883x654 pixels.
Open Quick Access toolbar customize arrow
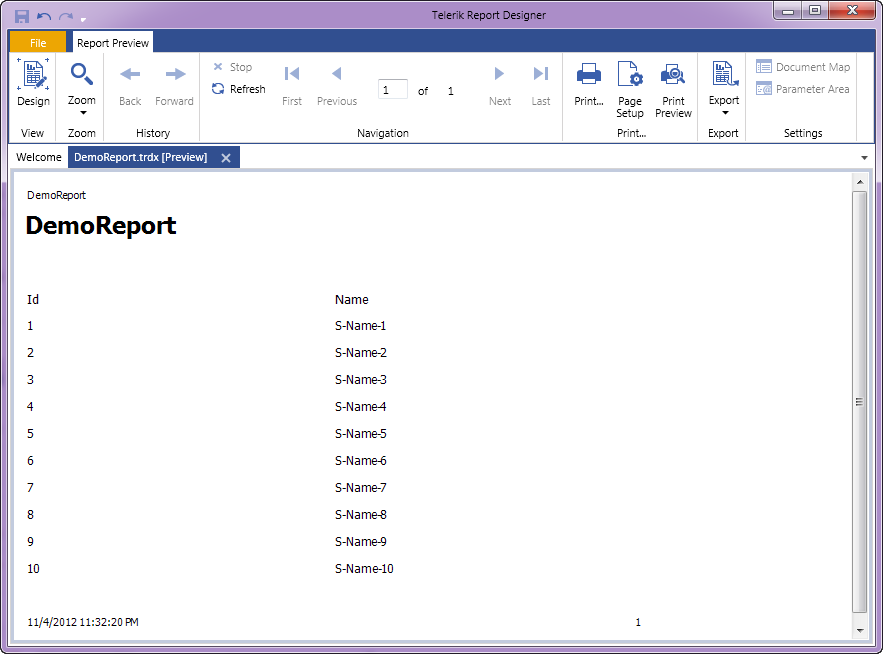pyautogui.click(x=84, y=20)
